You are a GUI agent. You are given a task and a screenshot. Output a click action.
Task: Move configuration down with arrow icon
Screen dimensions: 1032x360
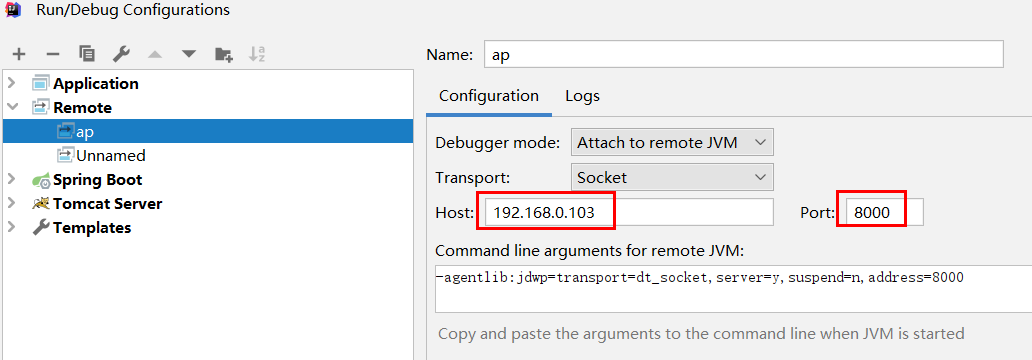click(189, 54)
